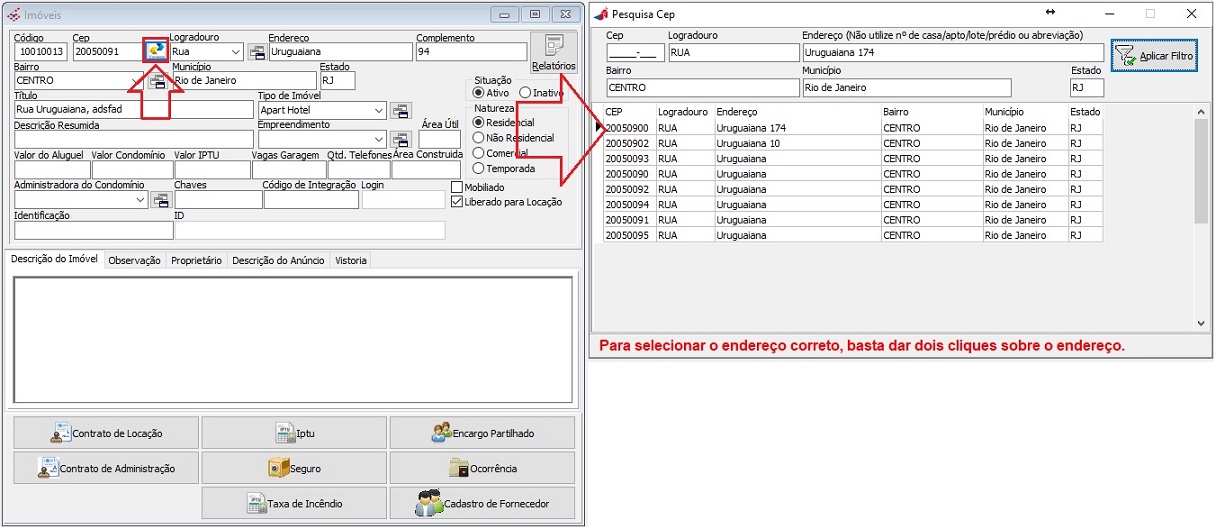Click lookup icon beside Administradora do Condomínio
This screenshot has height=529, width=1216.
coord(161,200)
